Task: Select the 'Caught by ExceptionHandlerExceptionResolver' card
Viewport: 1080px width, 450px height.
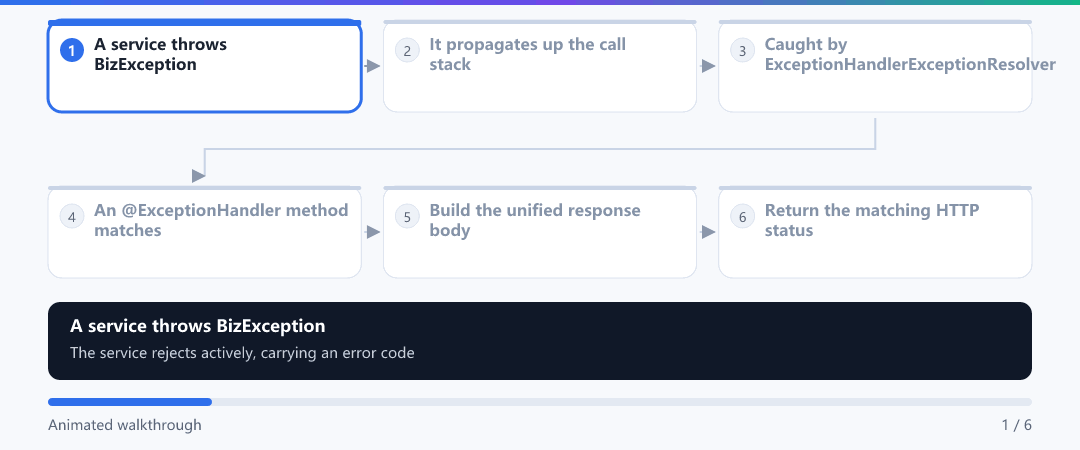Action: (x=875, y=66)
